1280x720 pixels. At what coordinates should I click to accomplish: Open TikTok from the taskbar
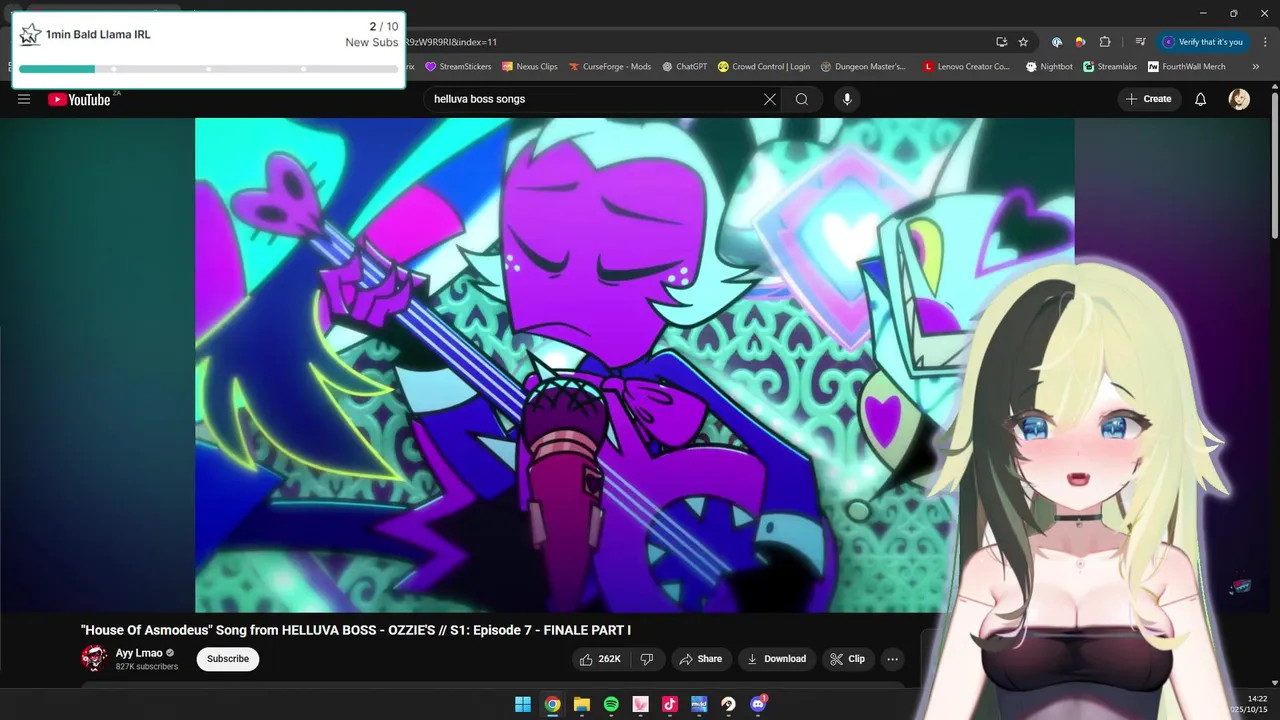[670, 704]
